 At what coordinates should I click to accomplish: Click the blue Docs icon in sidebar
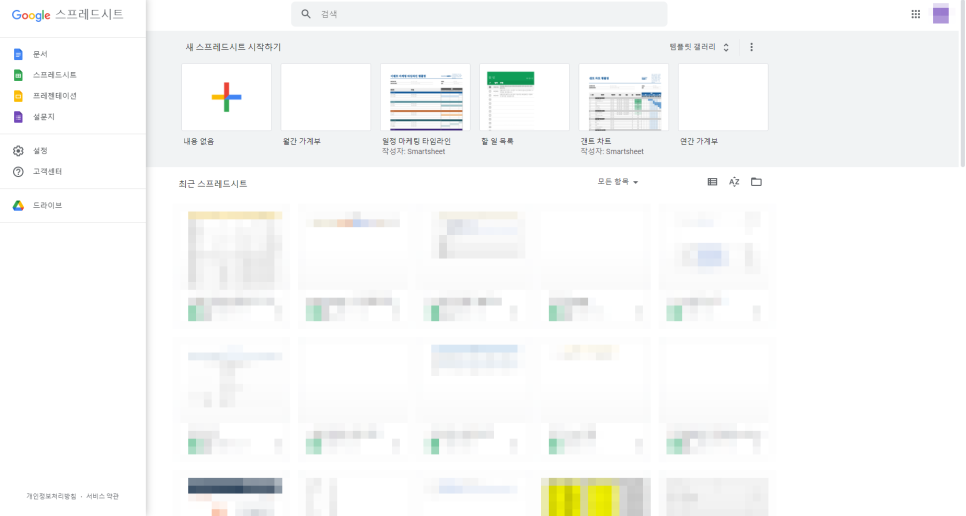[x=18, y=54]
